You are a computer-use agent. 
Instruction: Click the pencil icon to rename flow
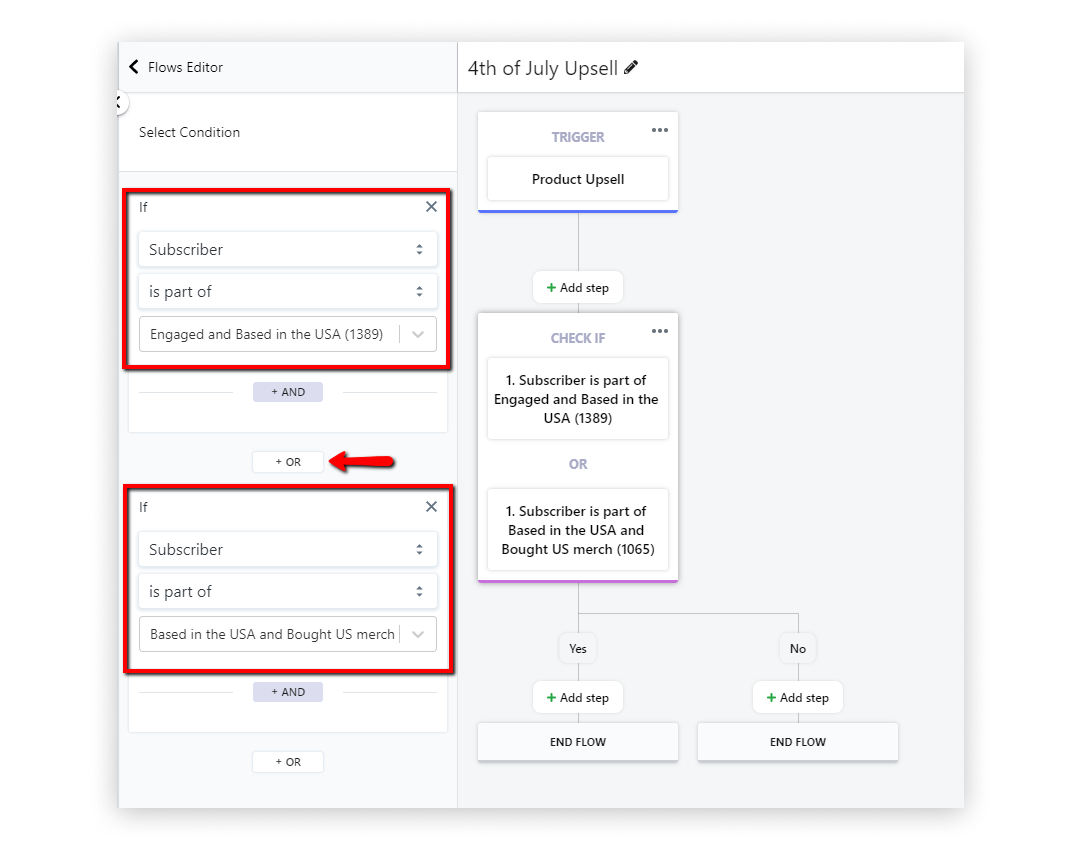pos(631,68)
